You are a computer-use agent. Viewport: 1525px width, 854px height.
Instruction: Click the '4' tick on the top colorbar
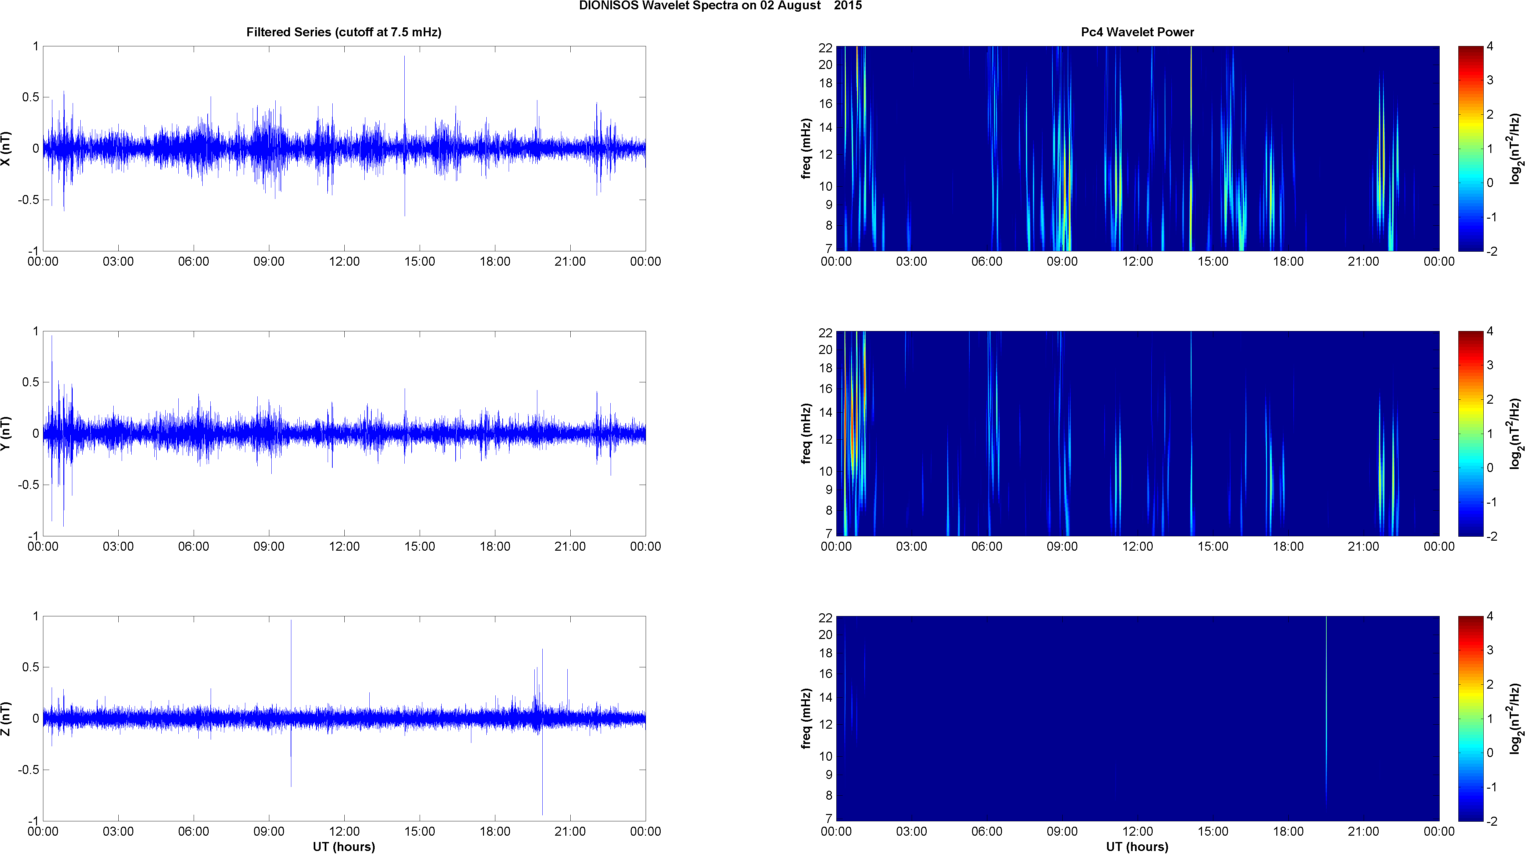(1490, 47)
